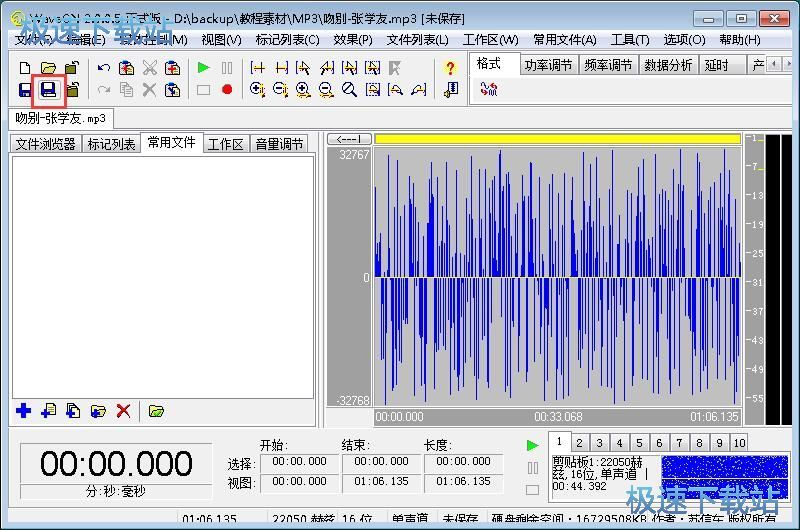Click the add folder with blue plus icon
Viewport: 800px width, 530px height.
click(x=98, y=411)
